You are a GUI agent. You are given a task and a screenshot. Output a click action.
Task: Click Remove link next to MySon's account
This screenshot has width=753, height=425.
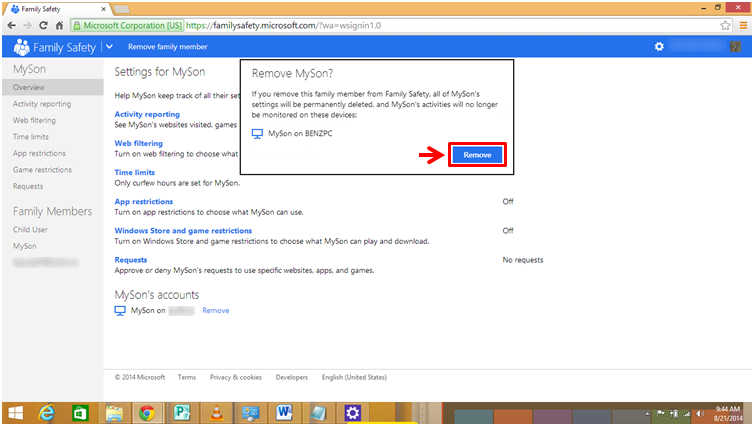pos(216,310)
